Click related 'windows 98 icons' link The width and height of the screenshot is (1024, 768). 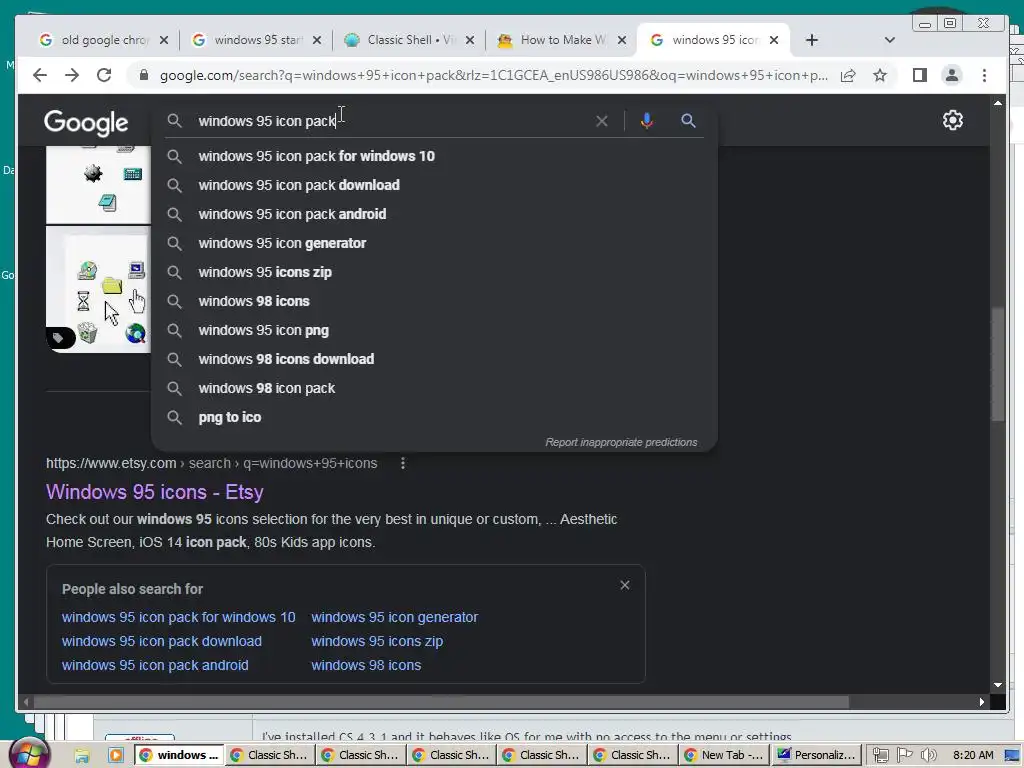click(x=366, y=665)
